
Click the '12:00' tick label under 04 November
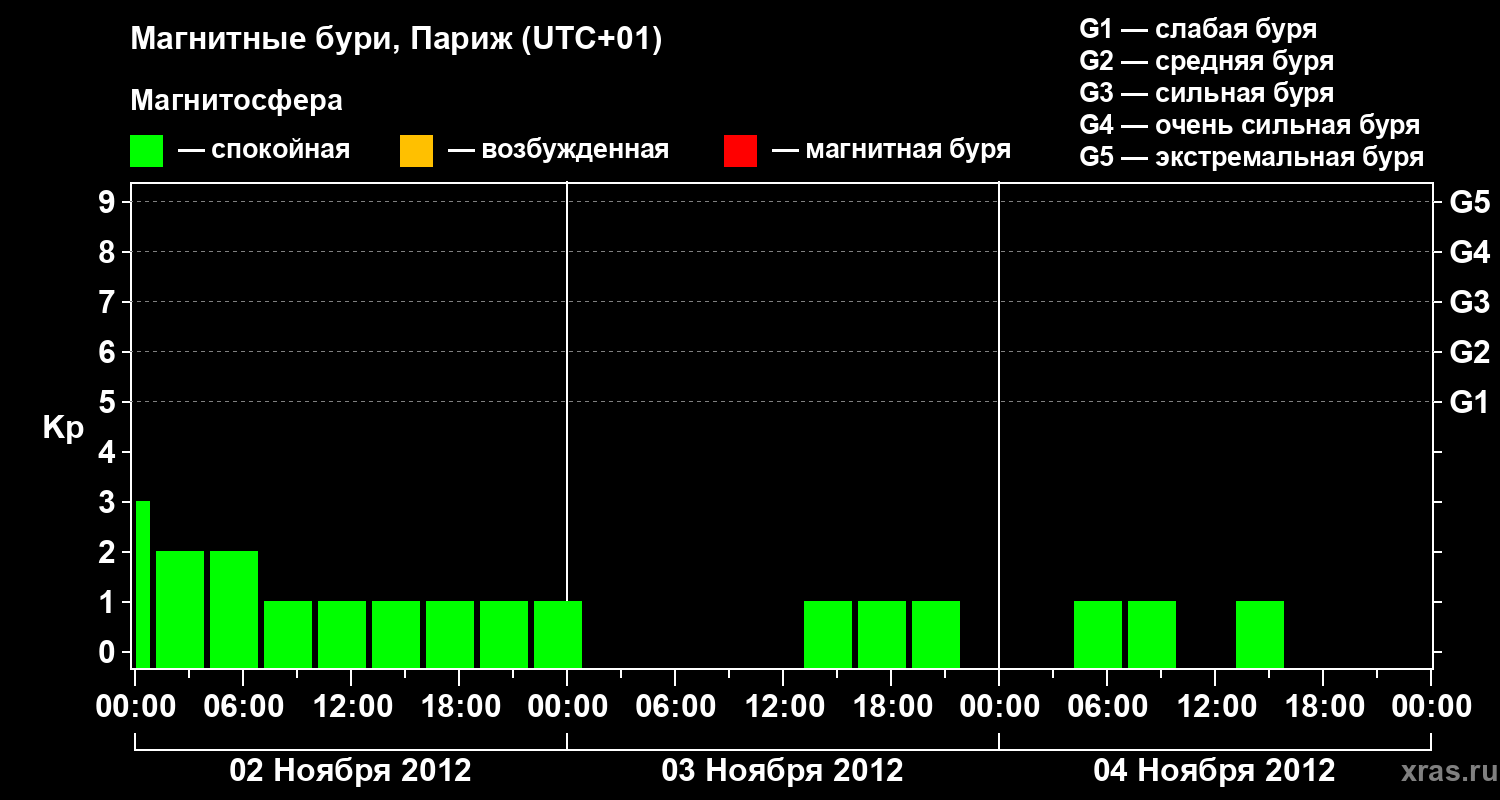coord(1215,706)
